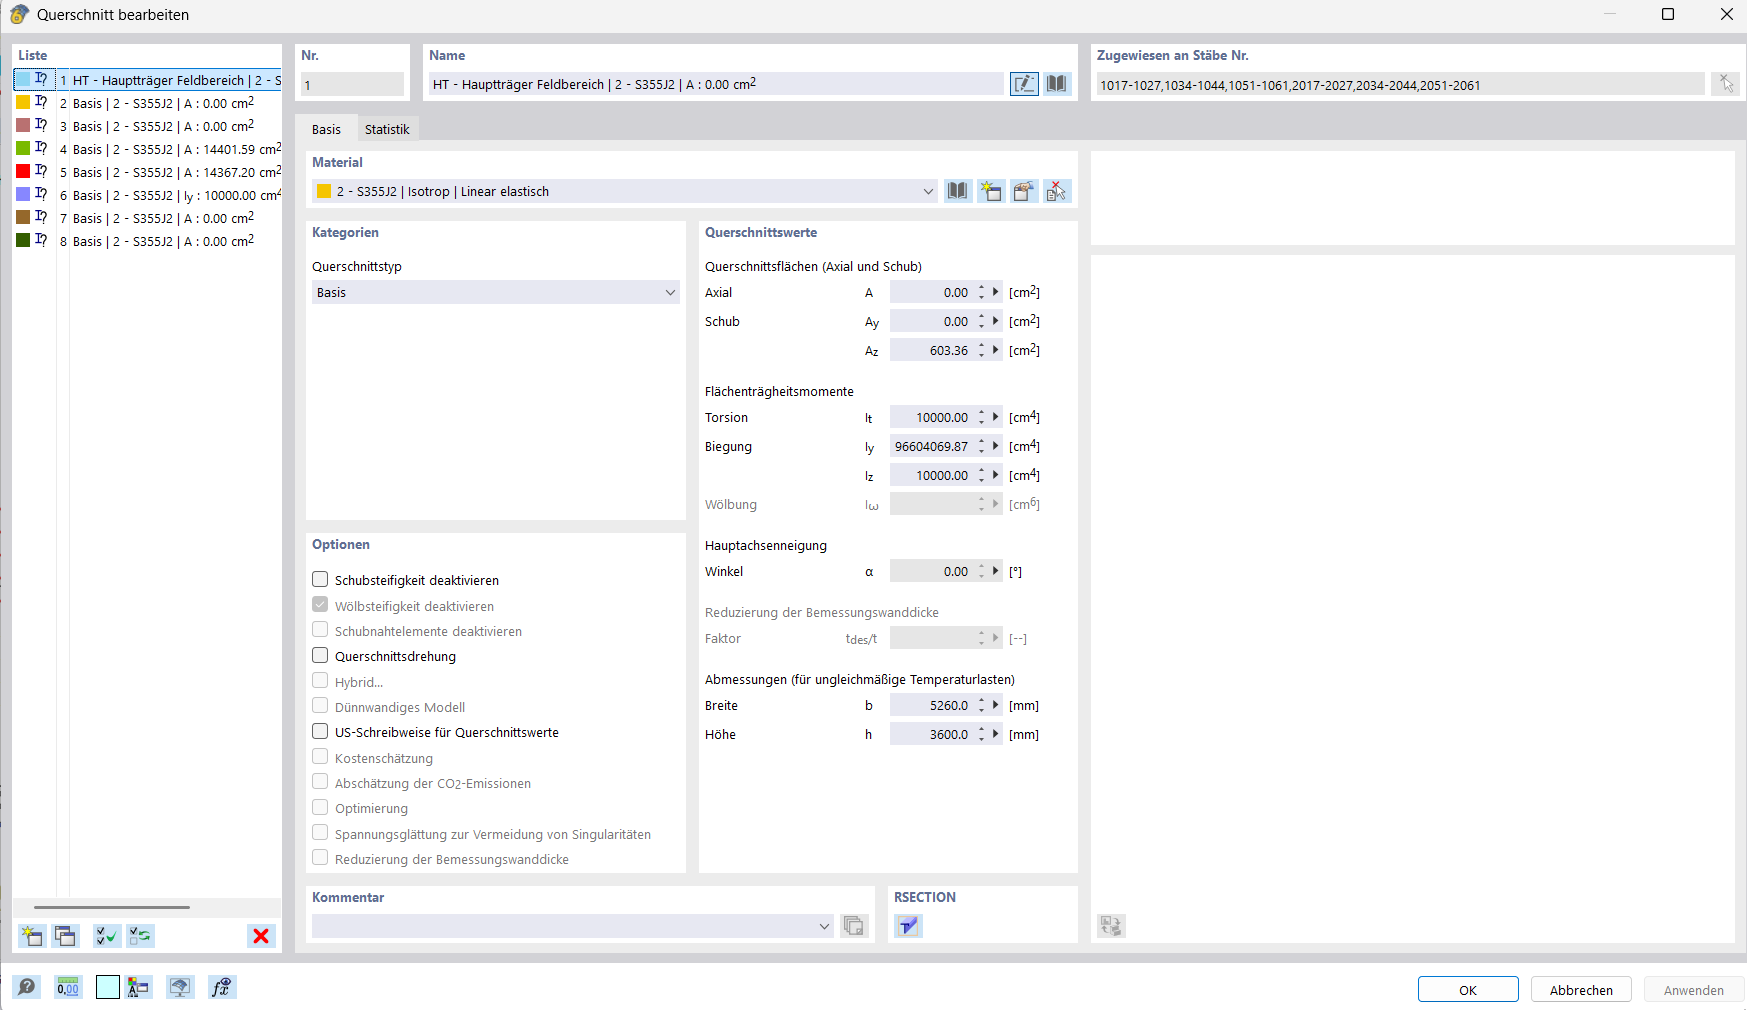Click the Name input field
This screenshot has width=1747, height=1010.
tap(716, 84)
